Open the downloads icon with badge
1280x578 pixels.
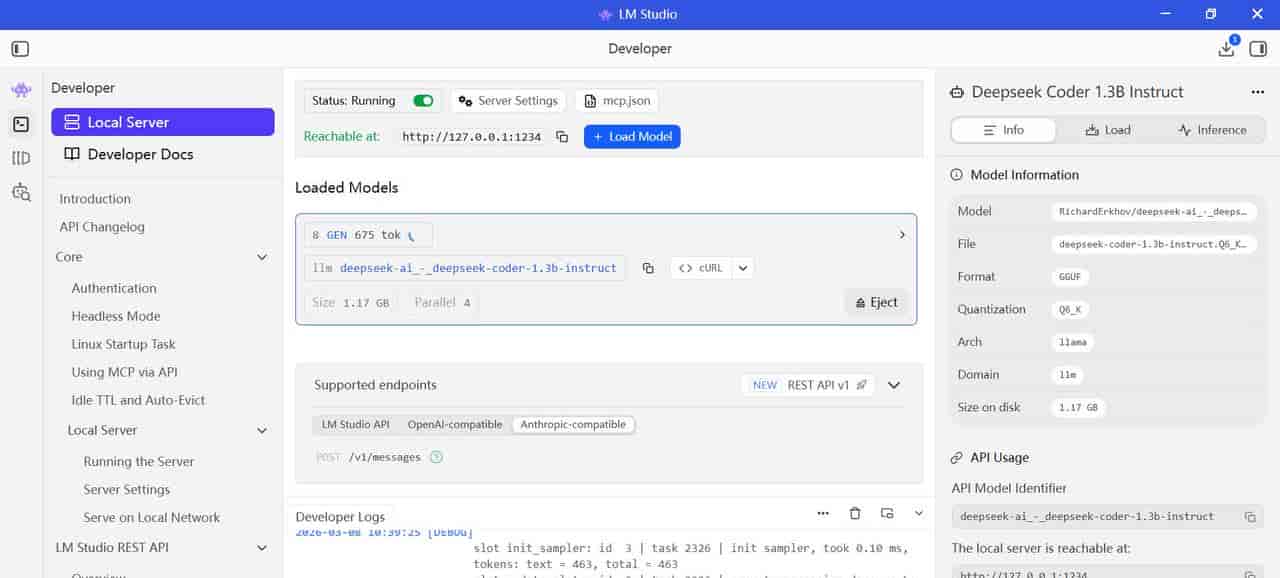[x=1226, y=48]
